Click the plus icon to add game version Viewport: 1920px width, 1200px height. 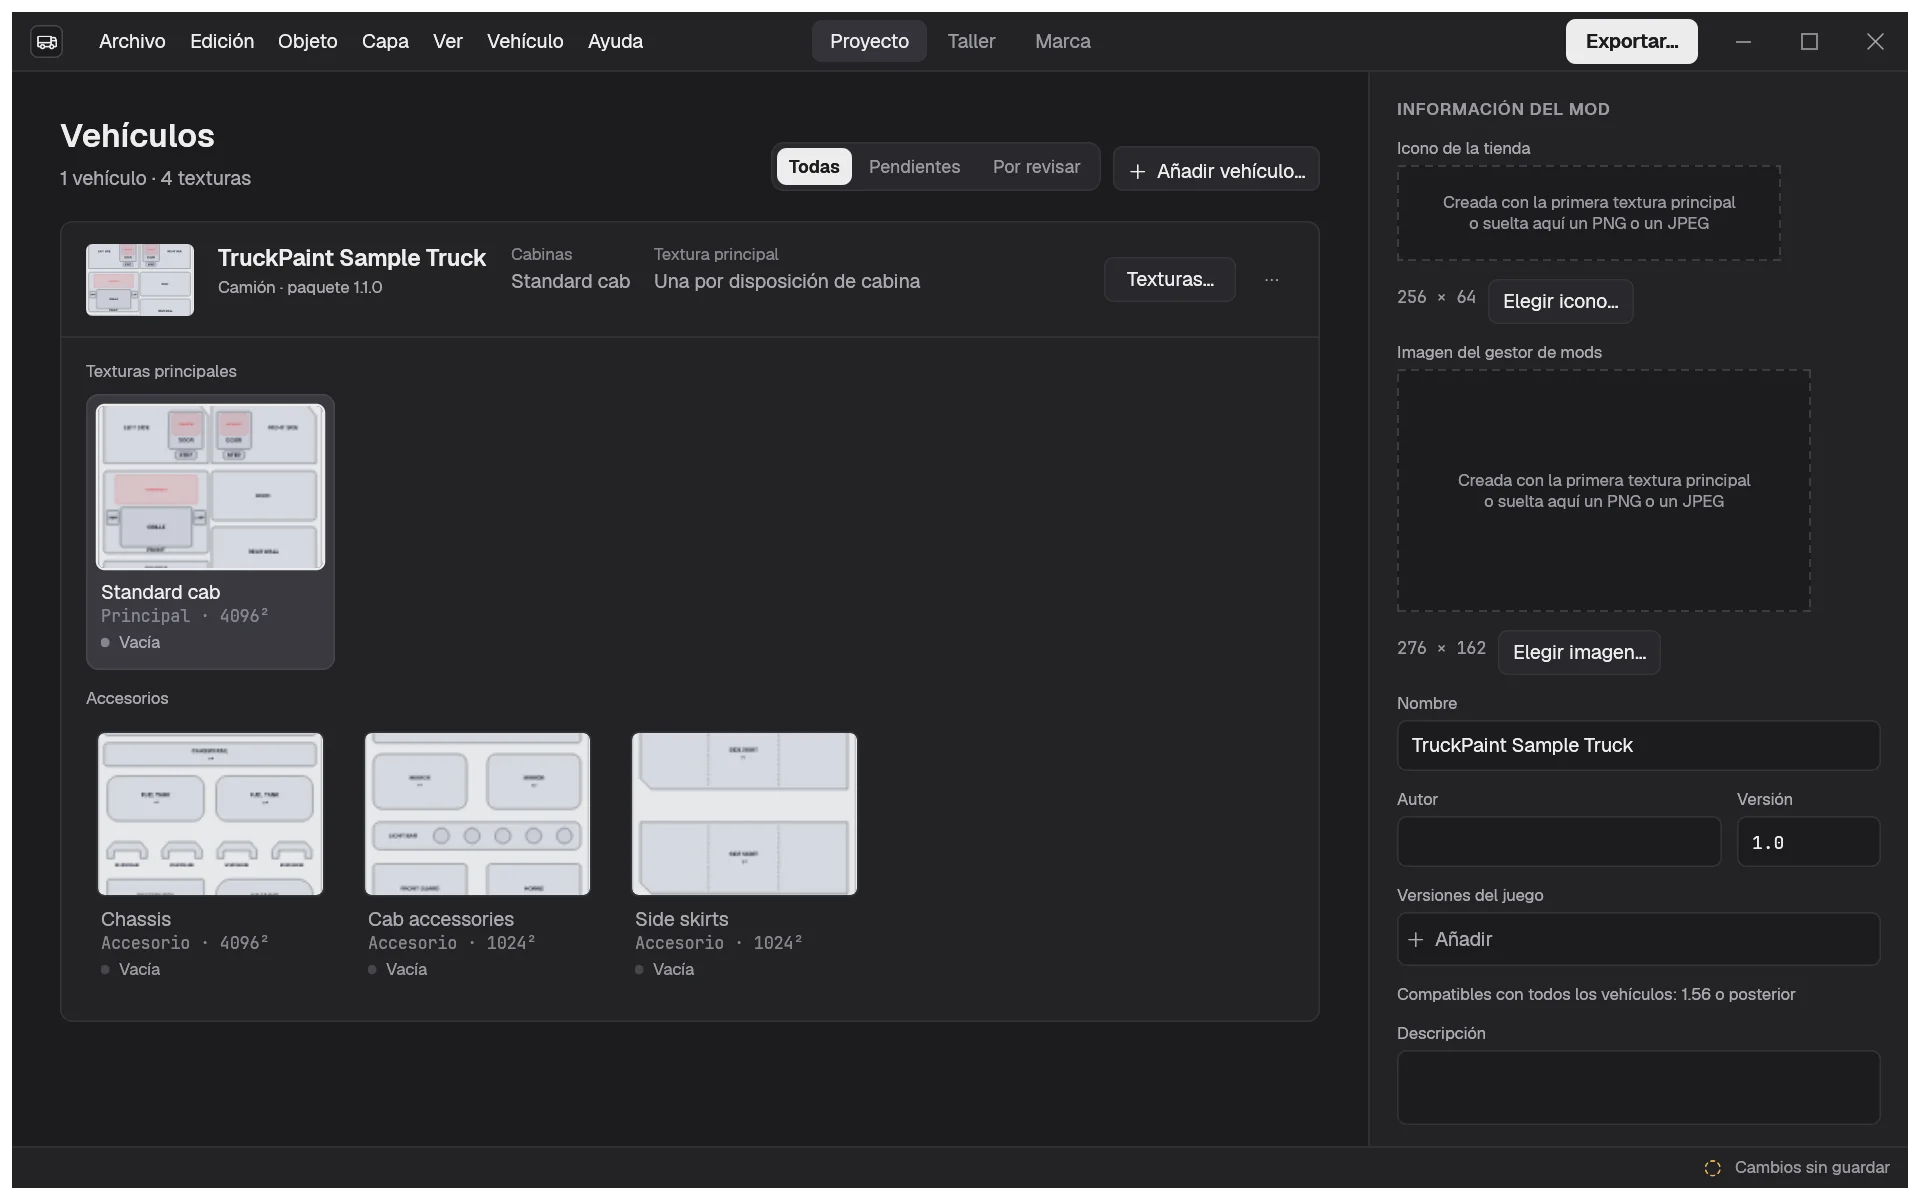click(x=1415, y=939)
